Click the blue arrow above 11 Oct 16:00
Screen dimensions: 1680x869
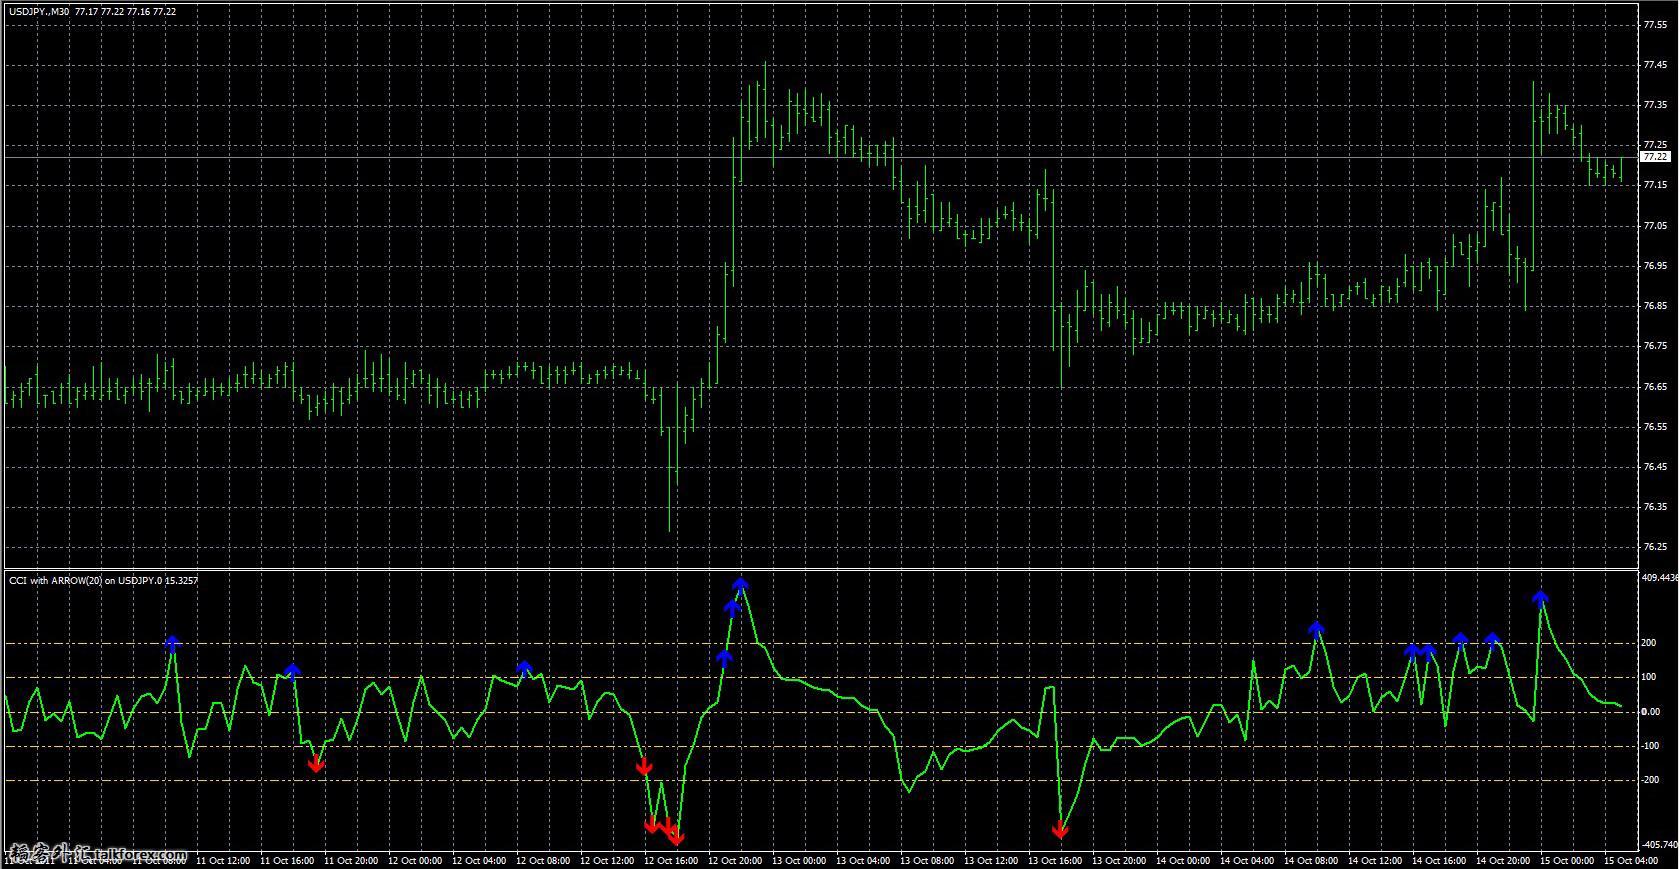[292, 670]
